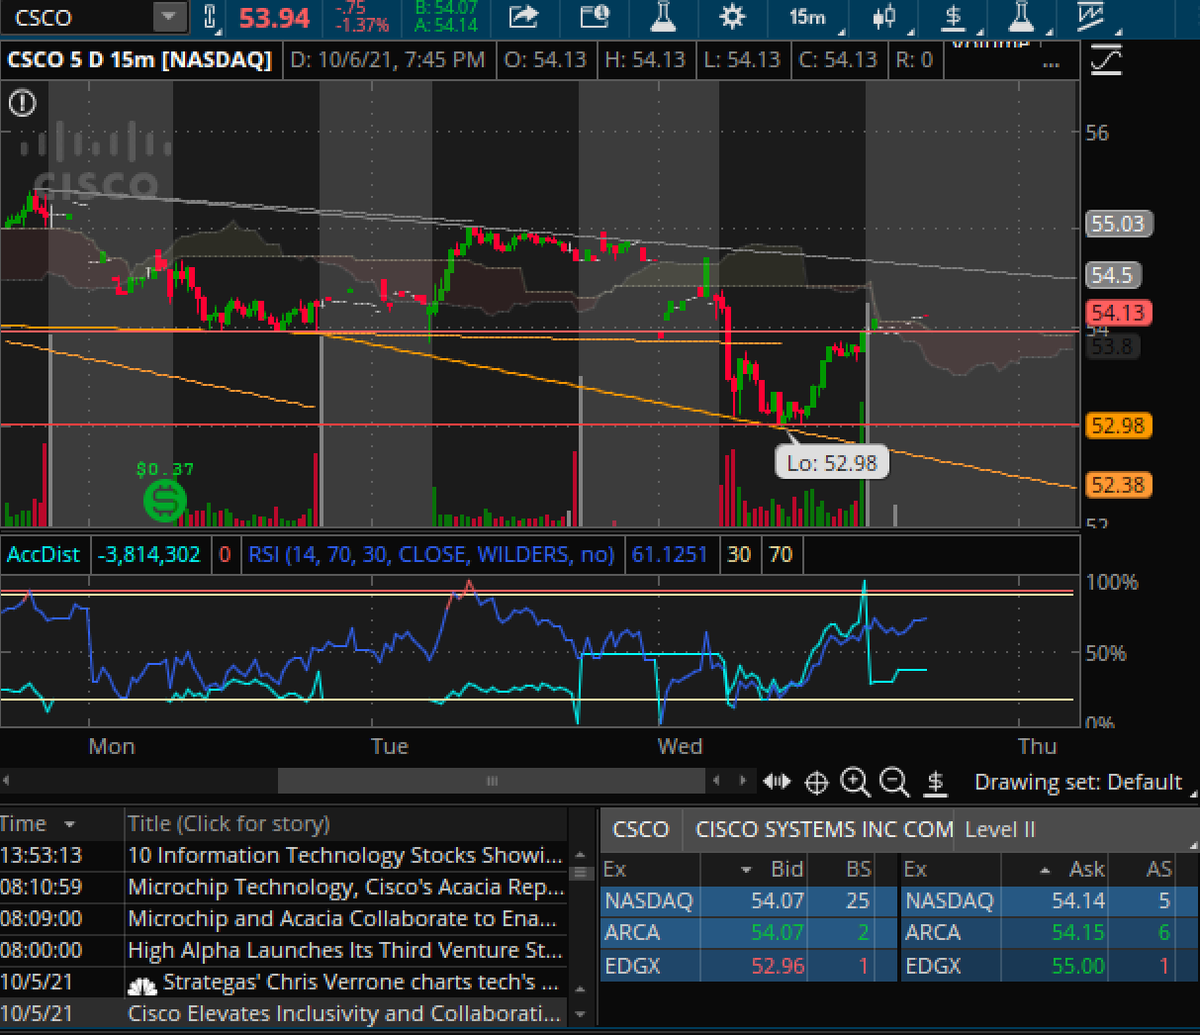
Task: Click the chart pan arrows icon
Action: (778, 782)
